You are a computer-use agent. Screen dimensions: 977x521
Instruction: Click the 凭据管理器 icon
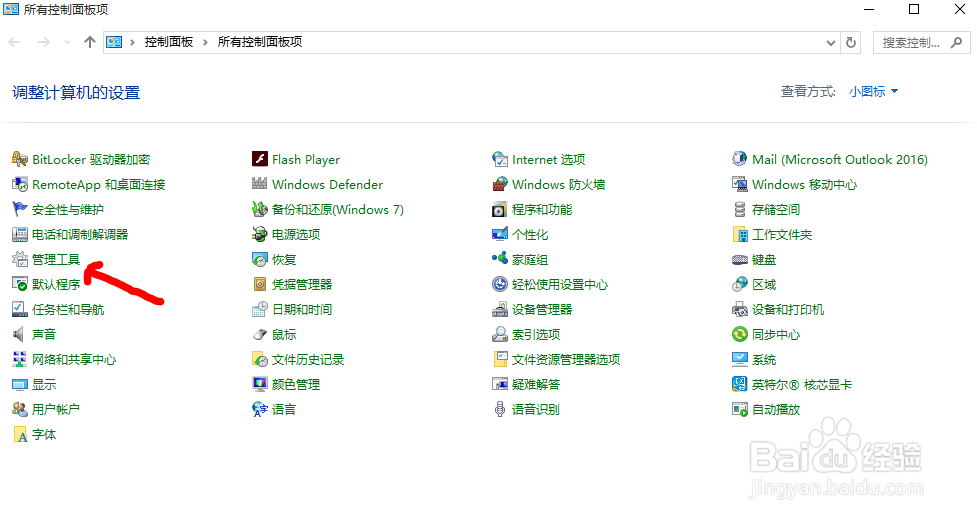pyautogui.click(x=260, y=284)
